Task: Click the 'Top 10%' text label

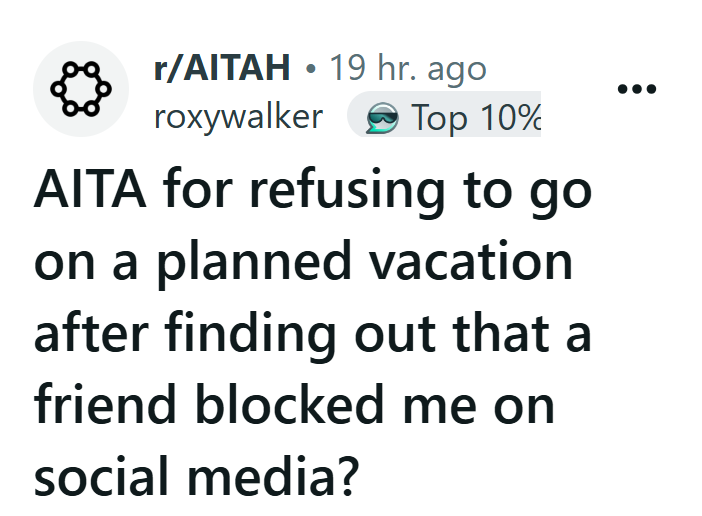Action: 476,118
